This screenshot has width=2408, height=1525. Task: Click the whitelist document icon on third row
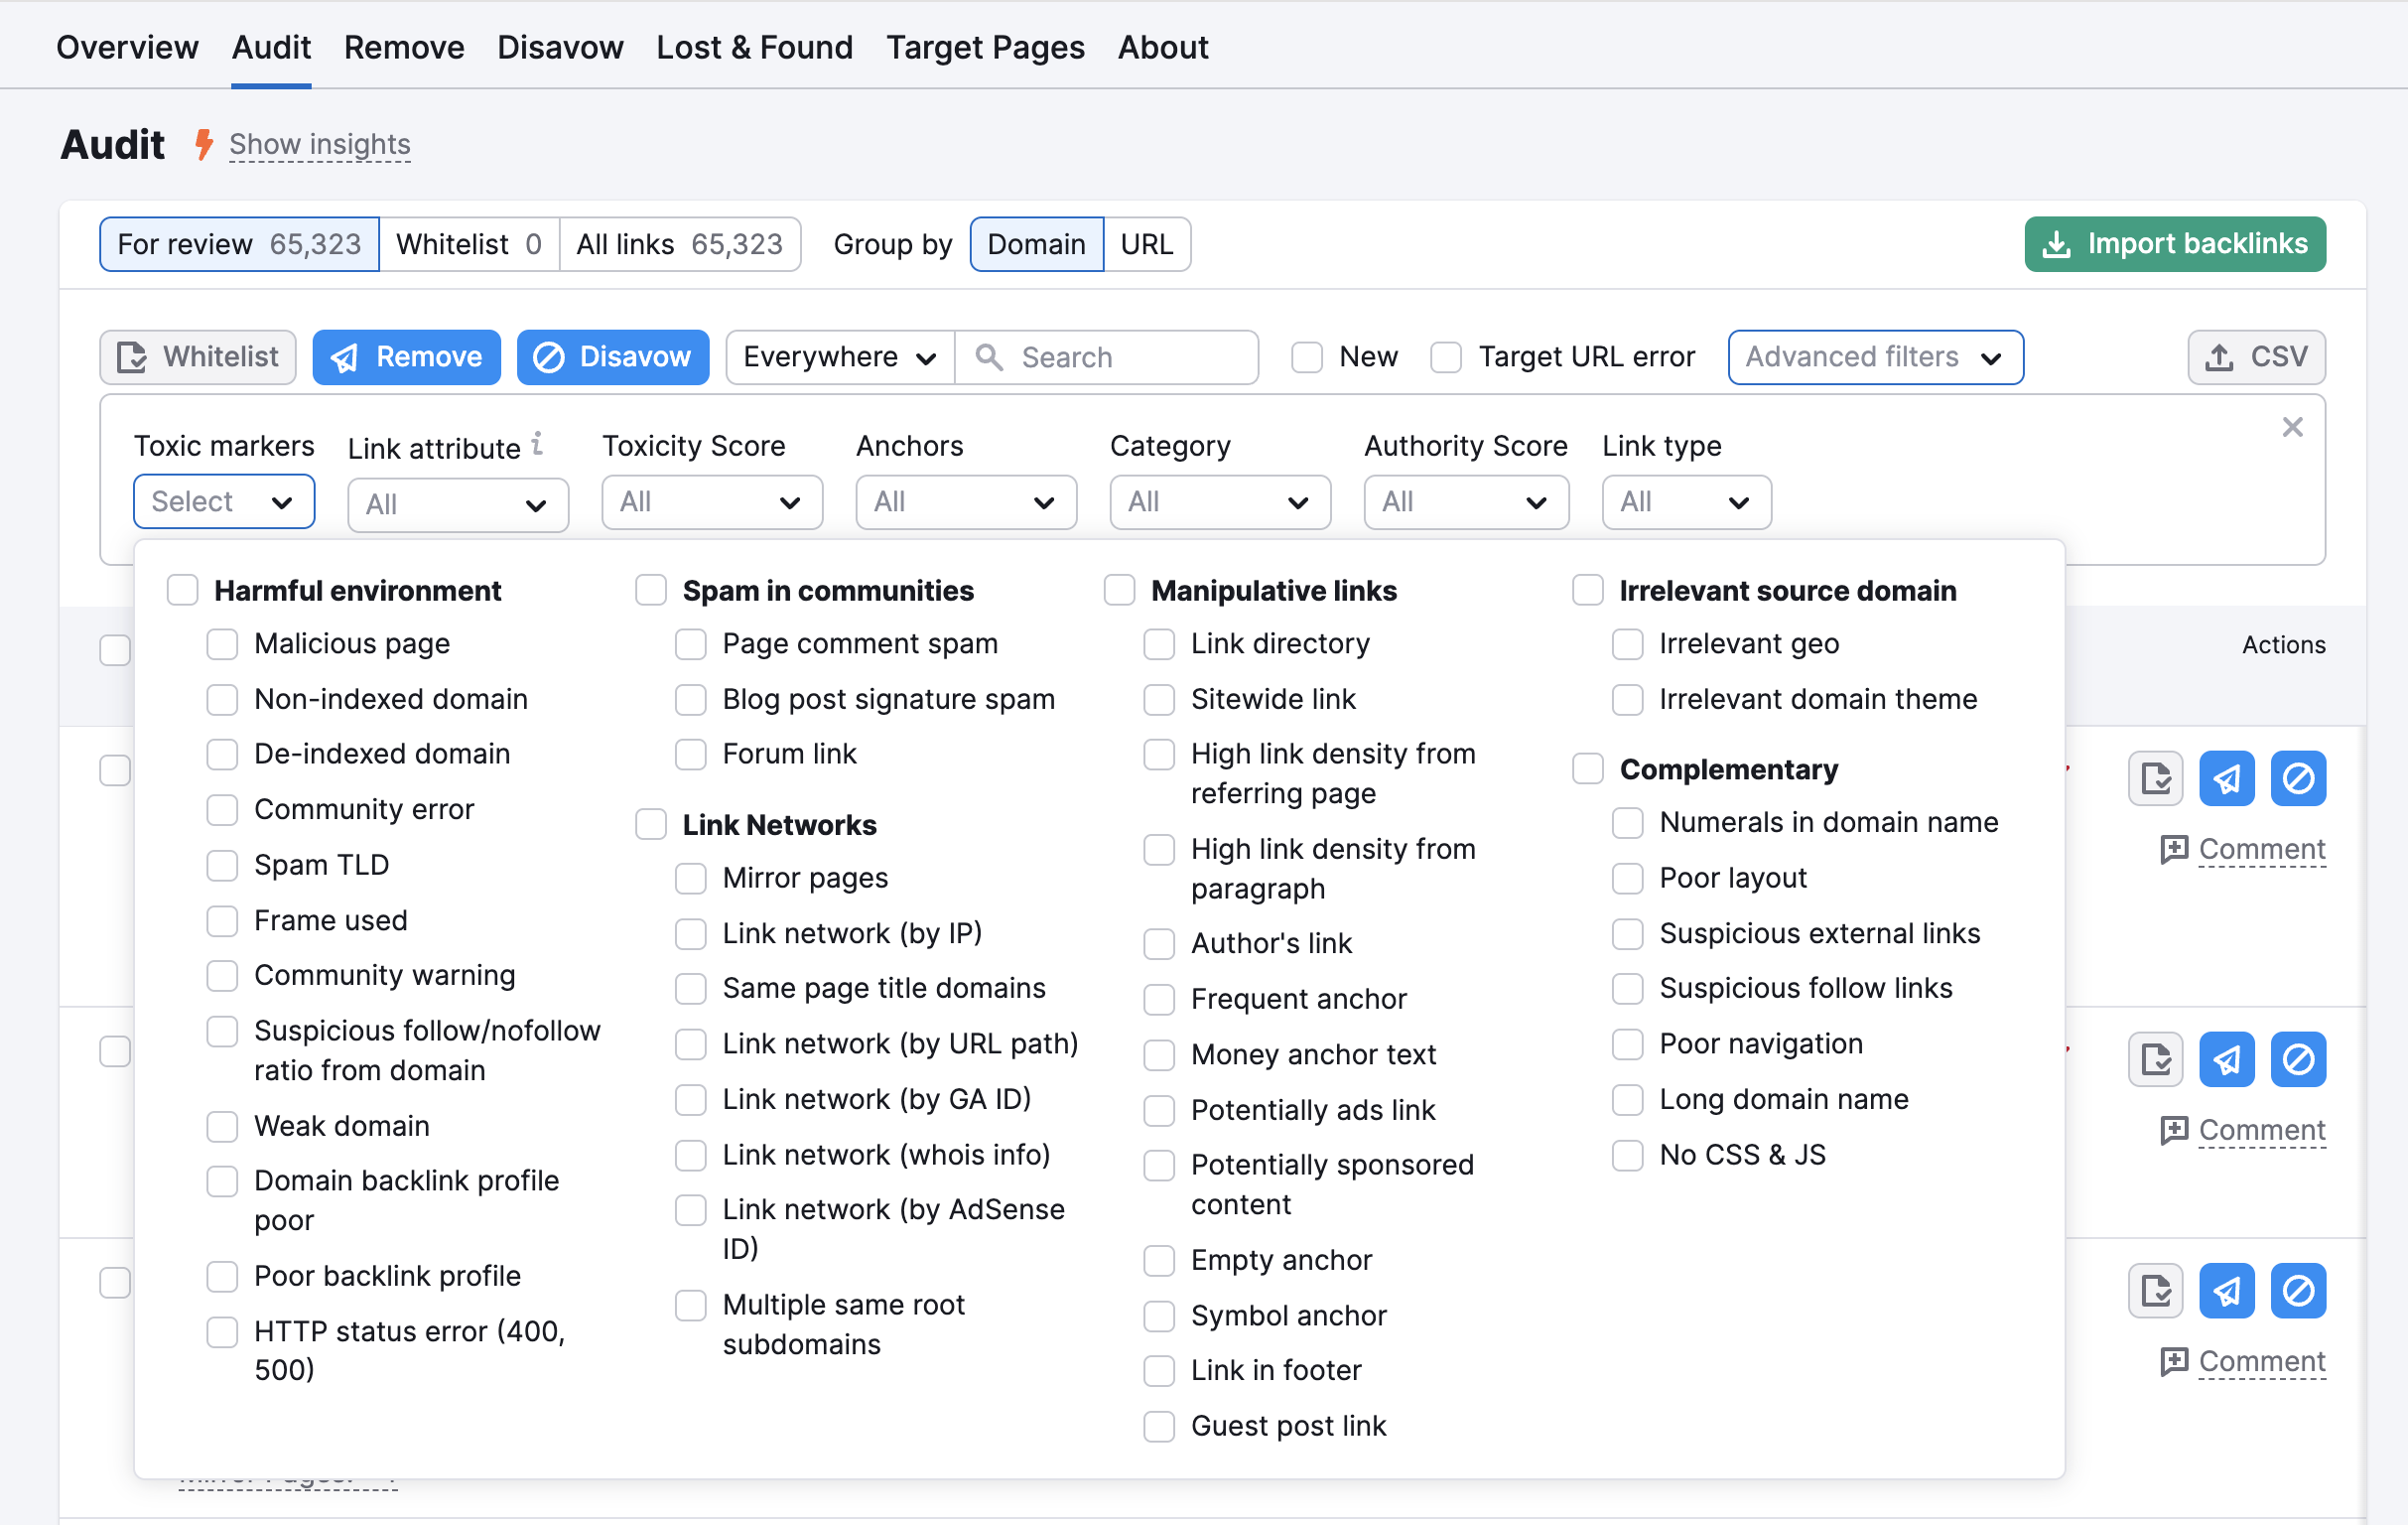point(2155,1290)
